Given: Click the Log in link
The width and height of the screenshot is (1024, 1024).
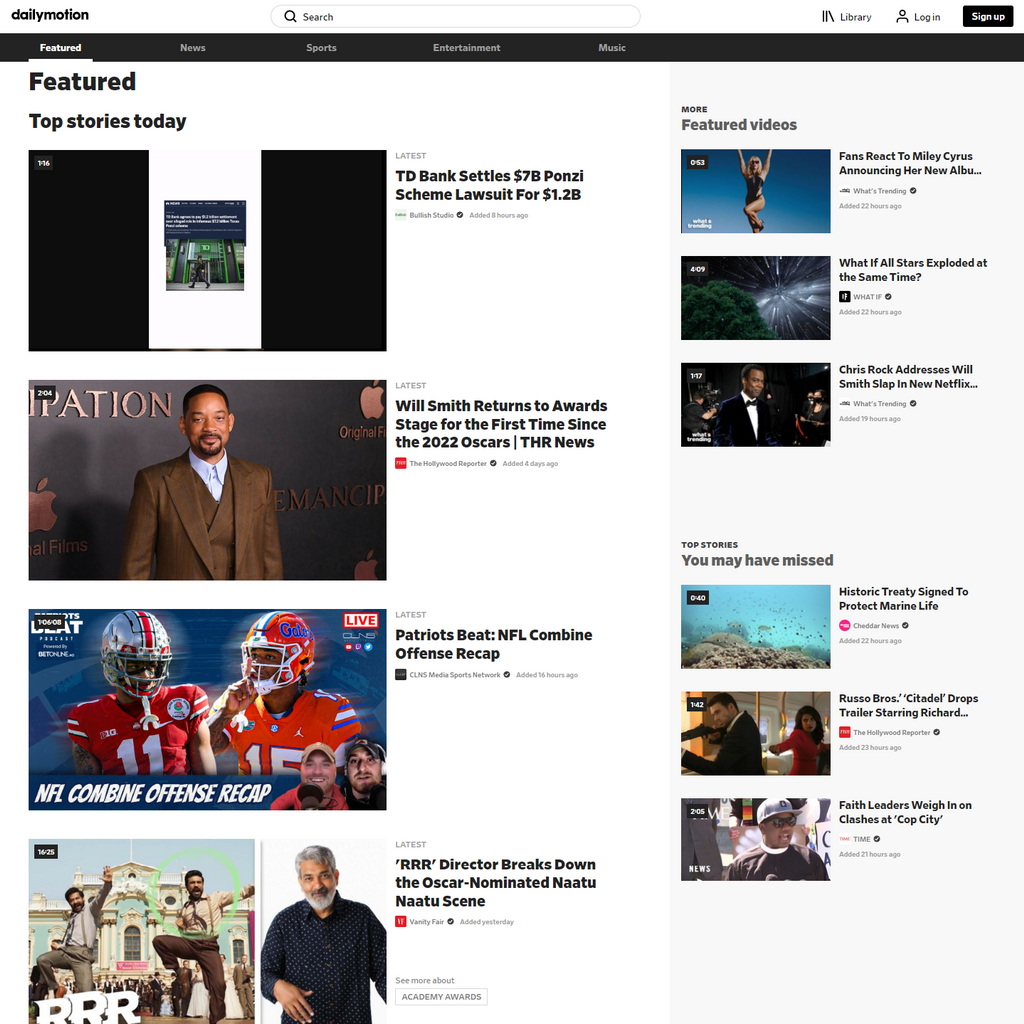Looking at the screenshot, I should click(x=927, y=17).
